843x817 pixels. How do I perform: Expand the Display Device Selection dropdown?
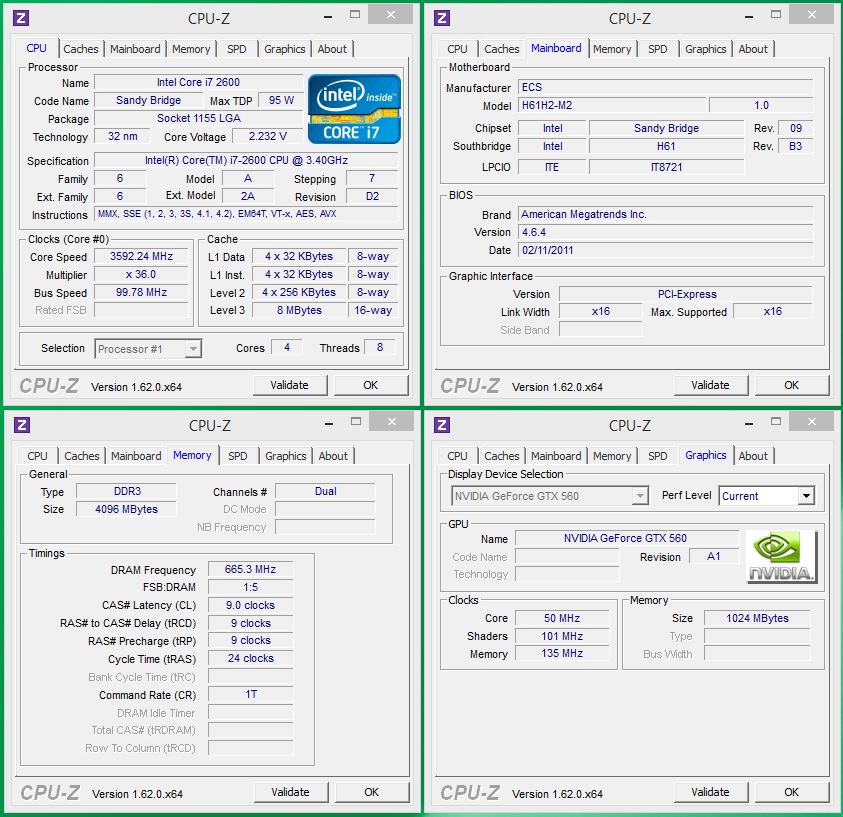click(640, 496)
